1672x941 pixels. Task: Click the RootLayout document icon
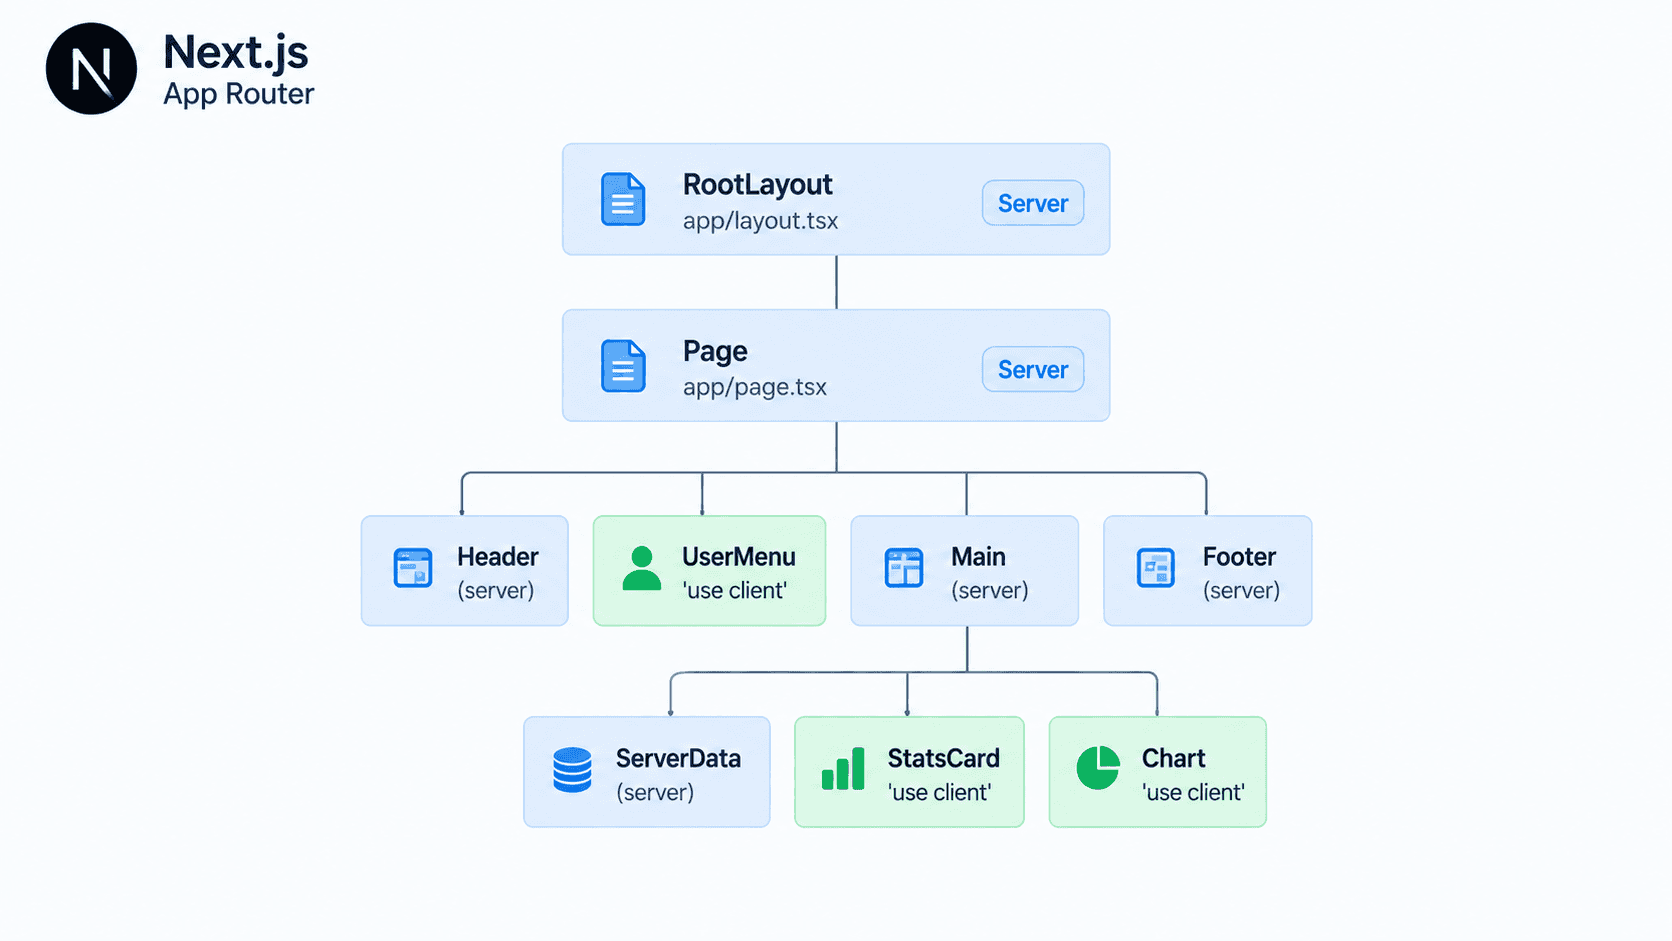coord(623,199)
